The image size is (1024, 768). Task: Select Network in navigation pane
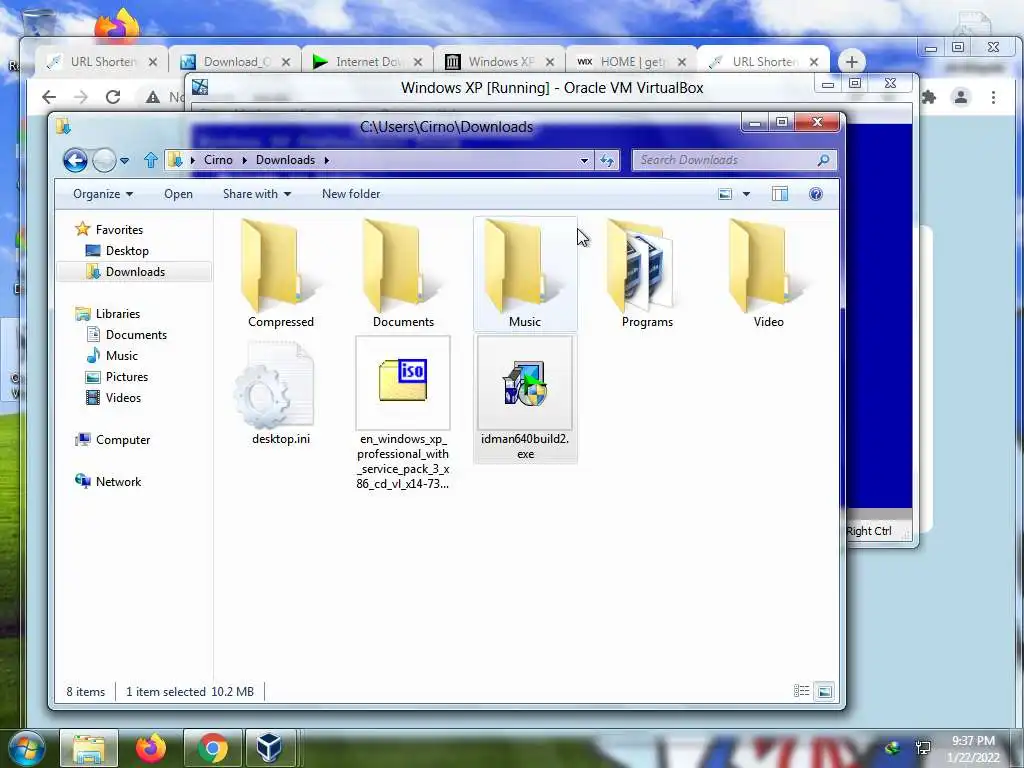point(118,481)
